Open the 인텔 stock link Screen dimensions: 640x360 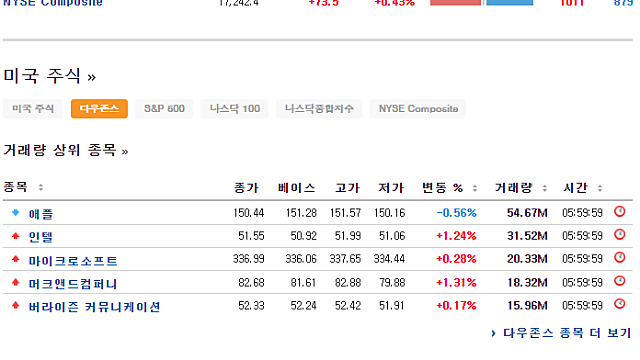coord(41,237)
